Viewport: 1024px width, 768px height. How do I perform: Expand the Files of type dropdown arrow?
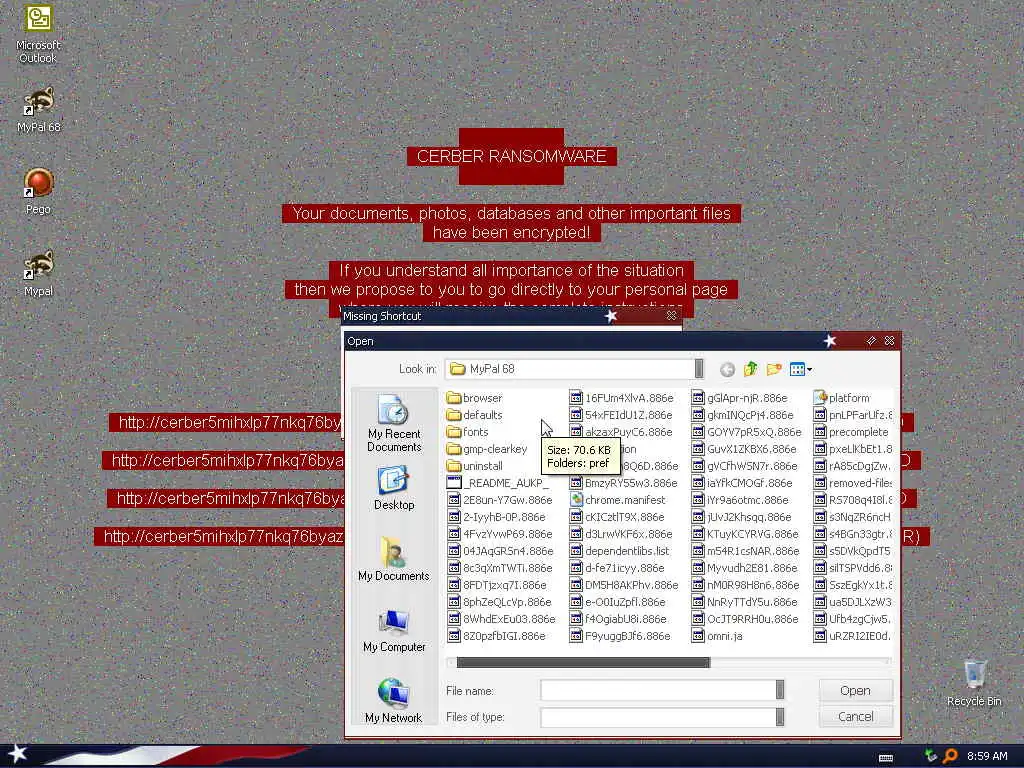tap(780, 716)
